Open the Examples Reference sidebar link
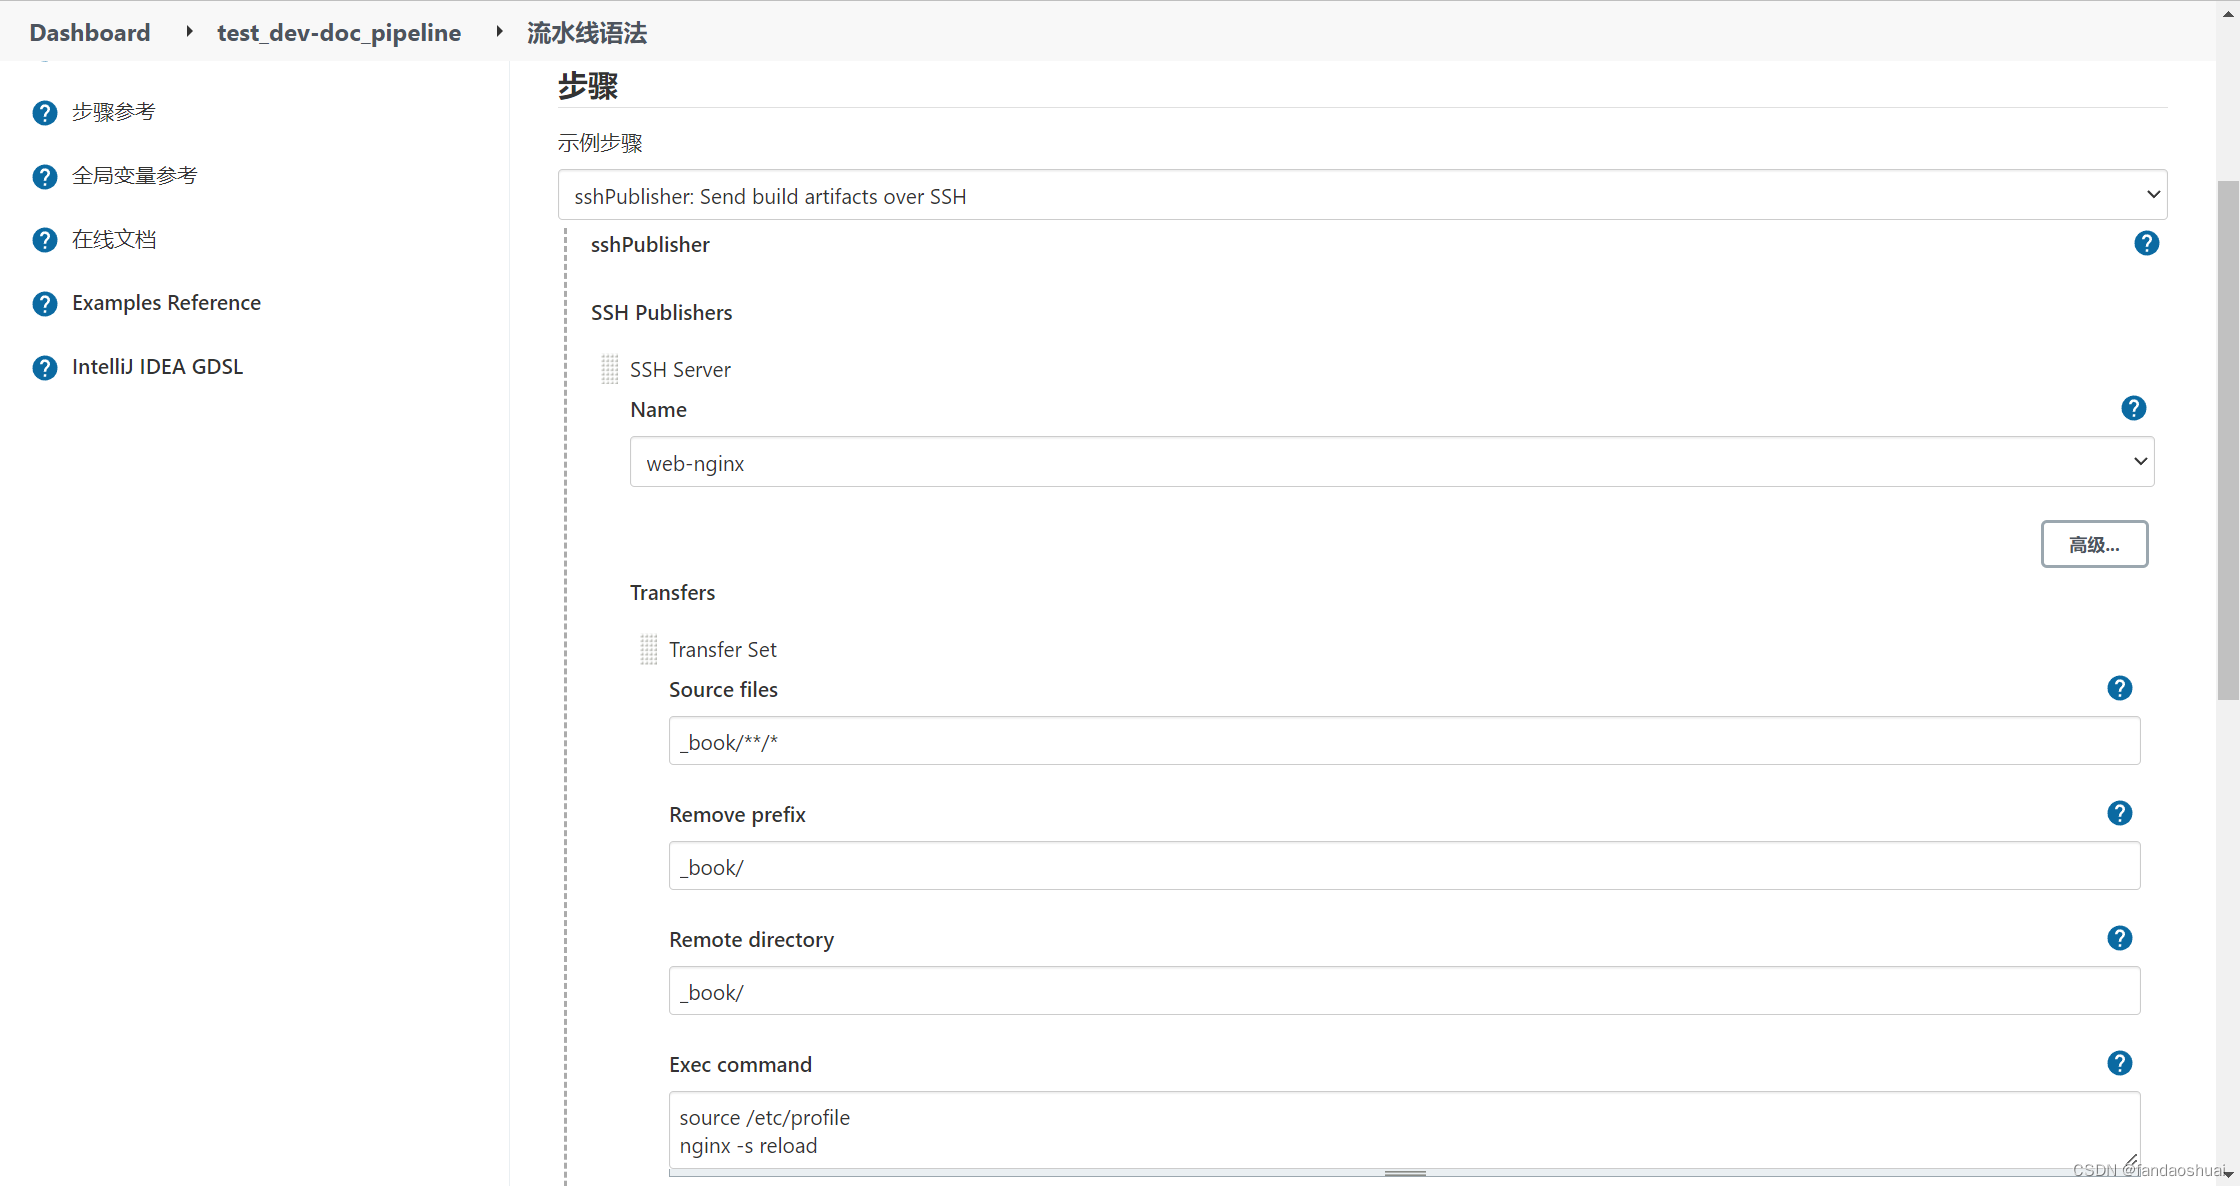The height and width of the screenshot is (1186, 2240). tap(166, 303)
